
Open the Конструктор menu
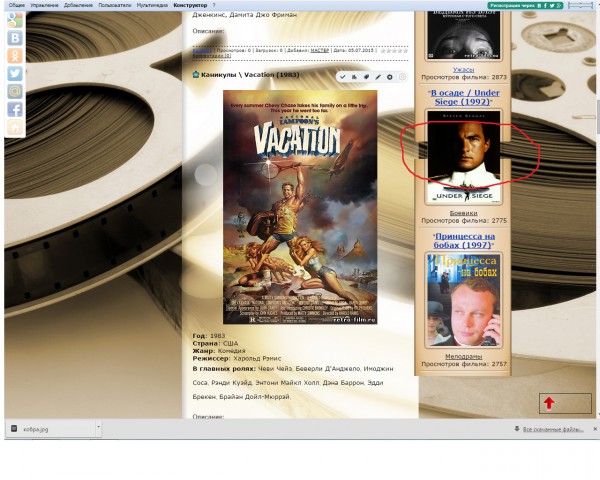[x=190, y=5]
